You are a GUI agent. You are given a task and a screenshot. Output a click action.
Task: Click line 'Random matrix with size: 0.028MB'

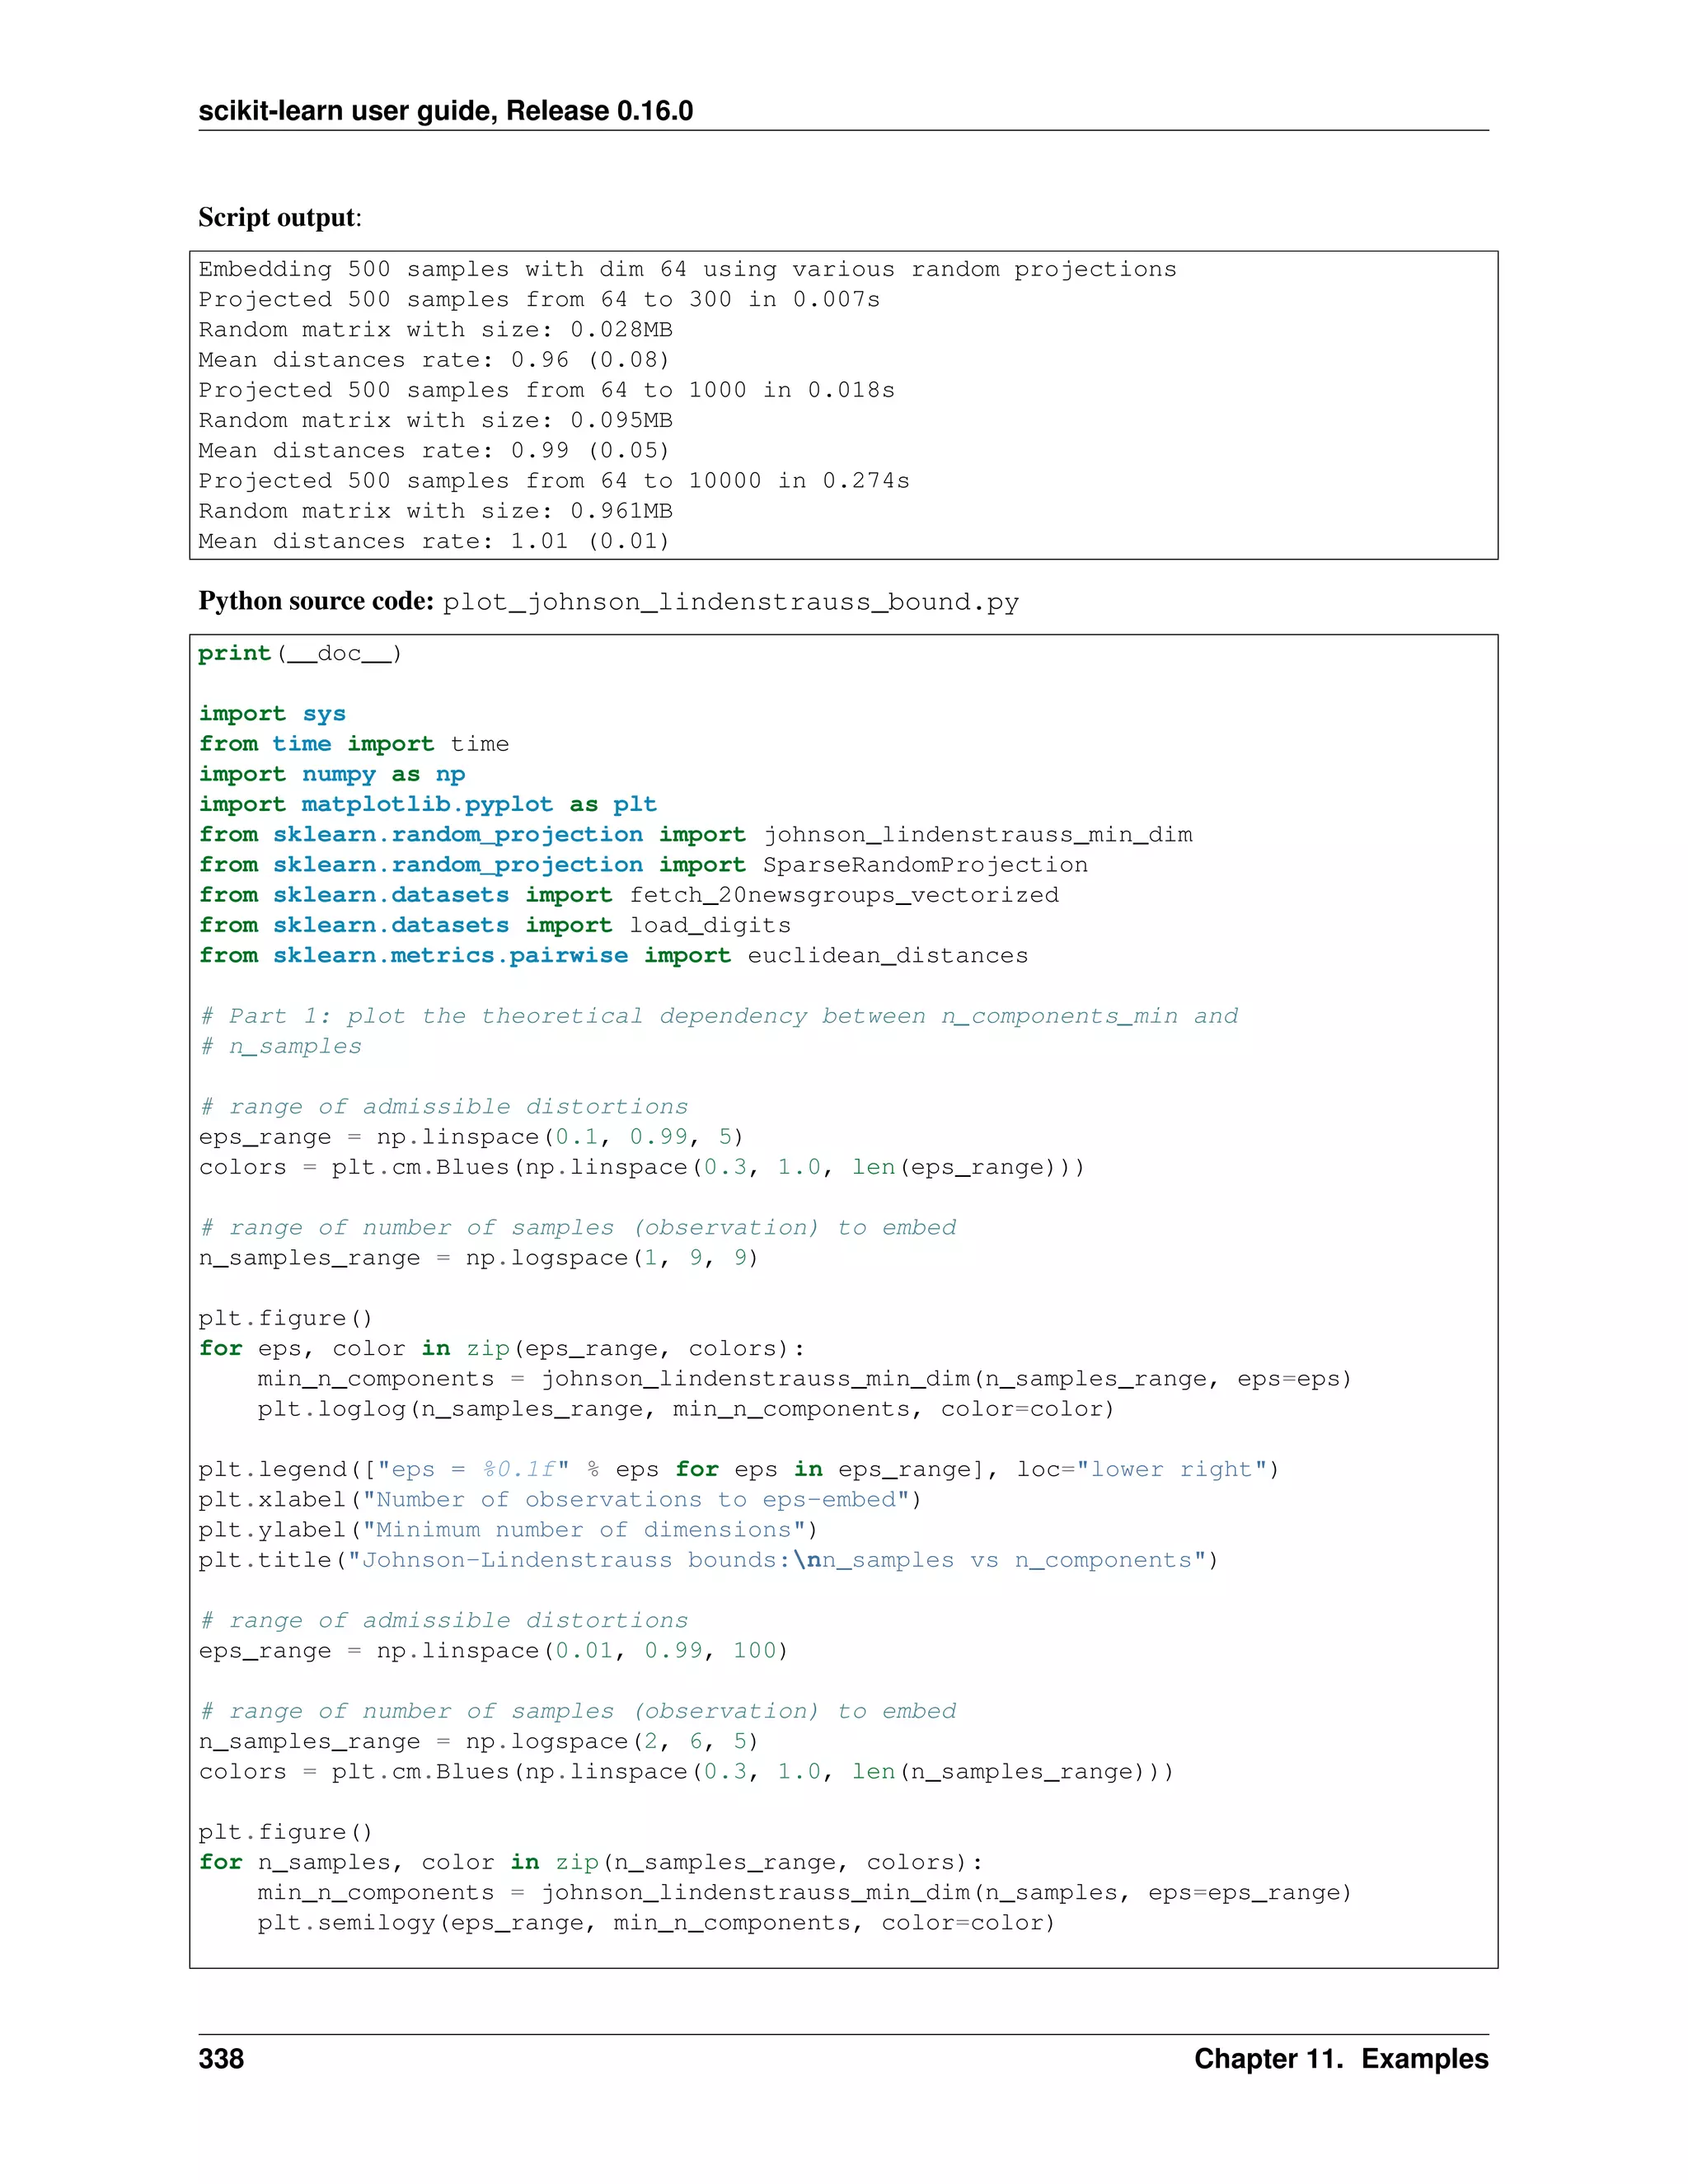[435, 330]
